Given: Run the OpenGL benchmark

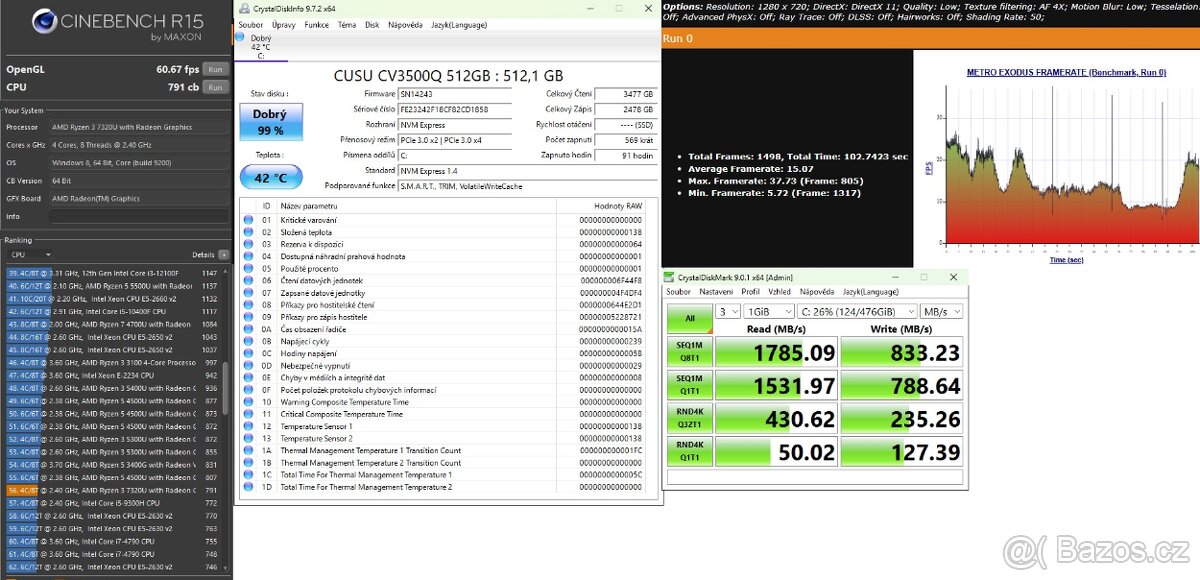Looking at the screenshot, I should [x=215, y=69].
